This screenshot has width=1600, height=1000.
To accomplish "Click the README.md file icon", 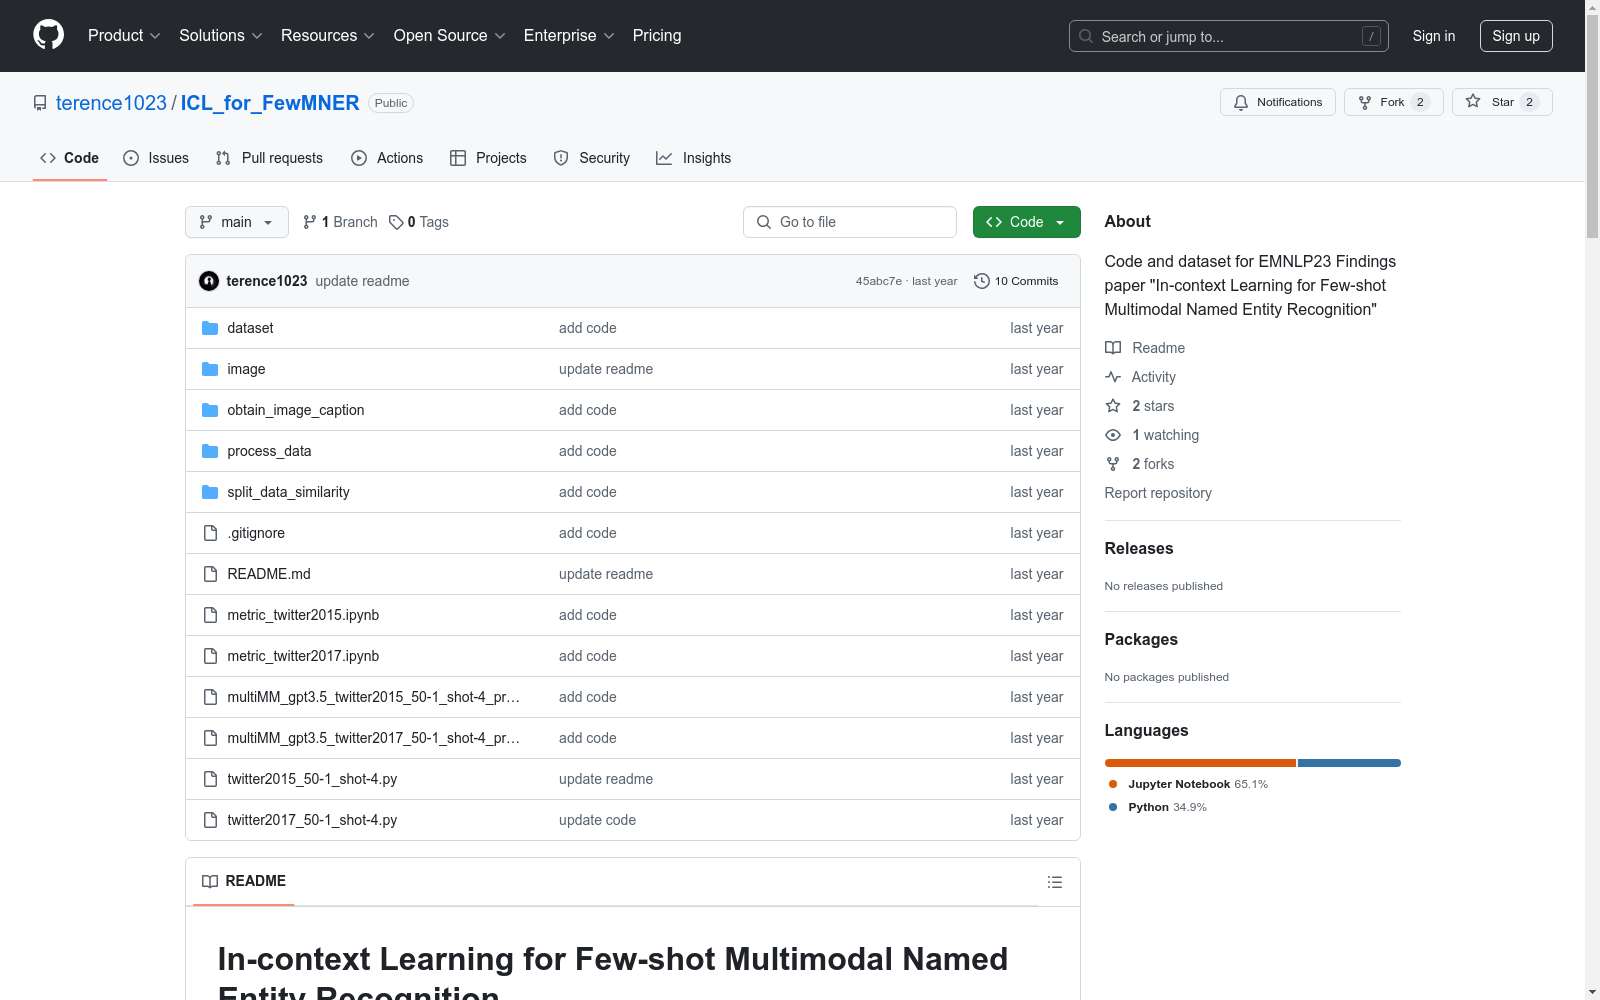I will [210, 574].
